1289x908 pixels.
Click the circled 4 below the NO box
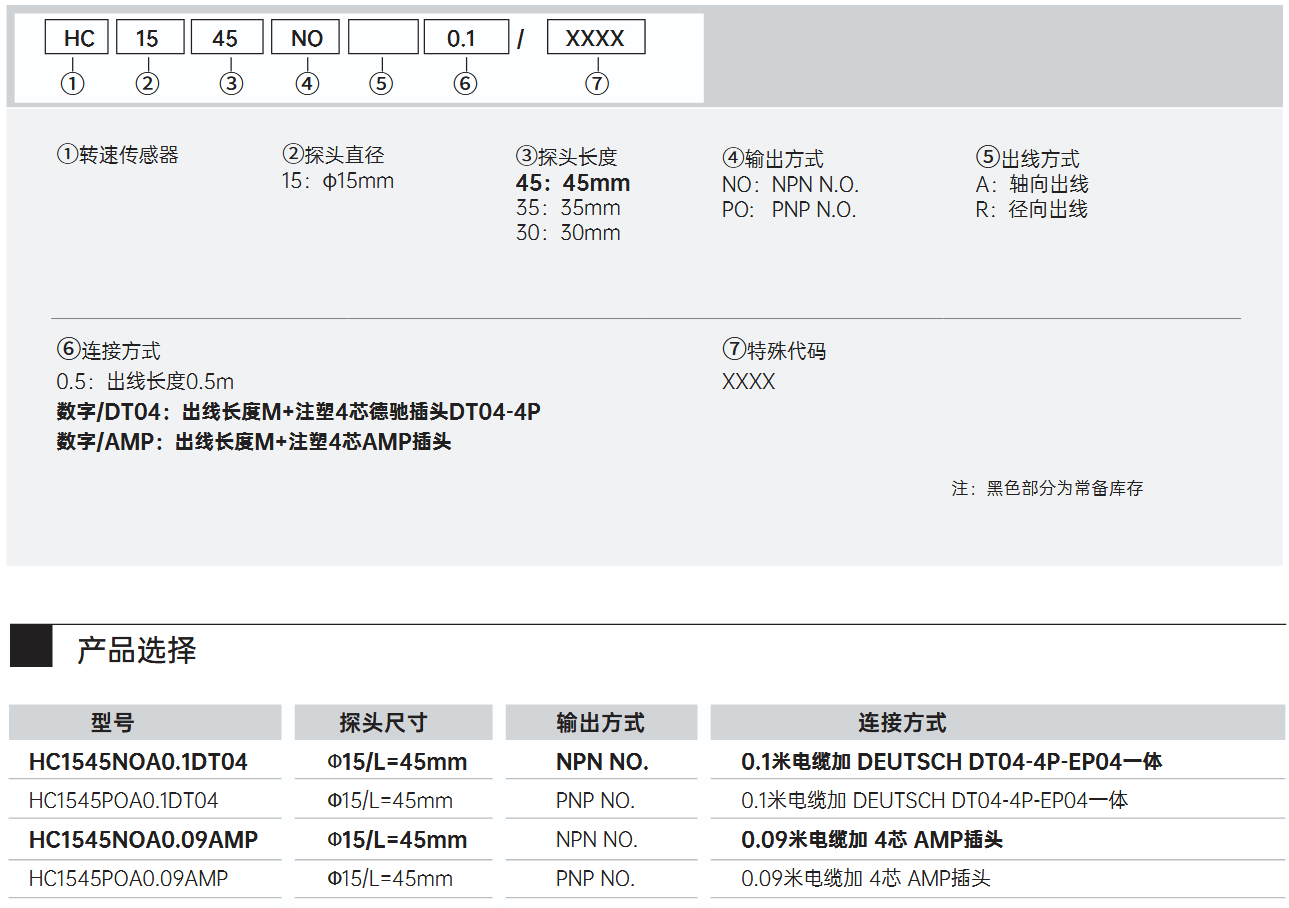tap(308, 84)
